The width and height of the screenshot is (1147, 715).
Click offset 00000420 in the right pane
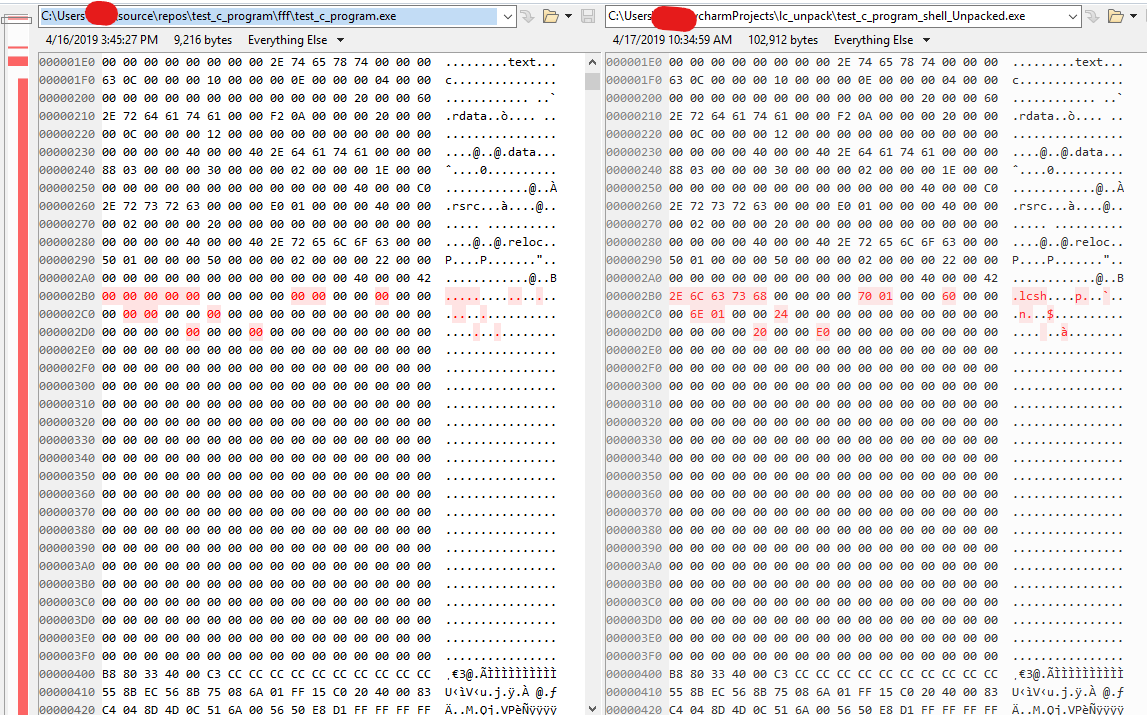634,709
